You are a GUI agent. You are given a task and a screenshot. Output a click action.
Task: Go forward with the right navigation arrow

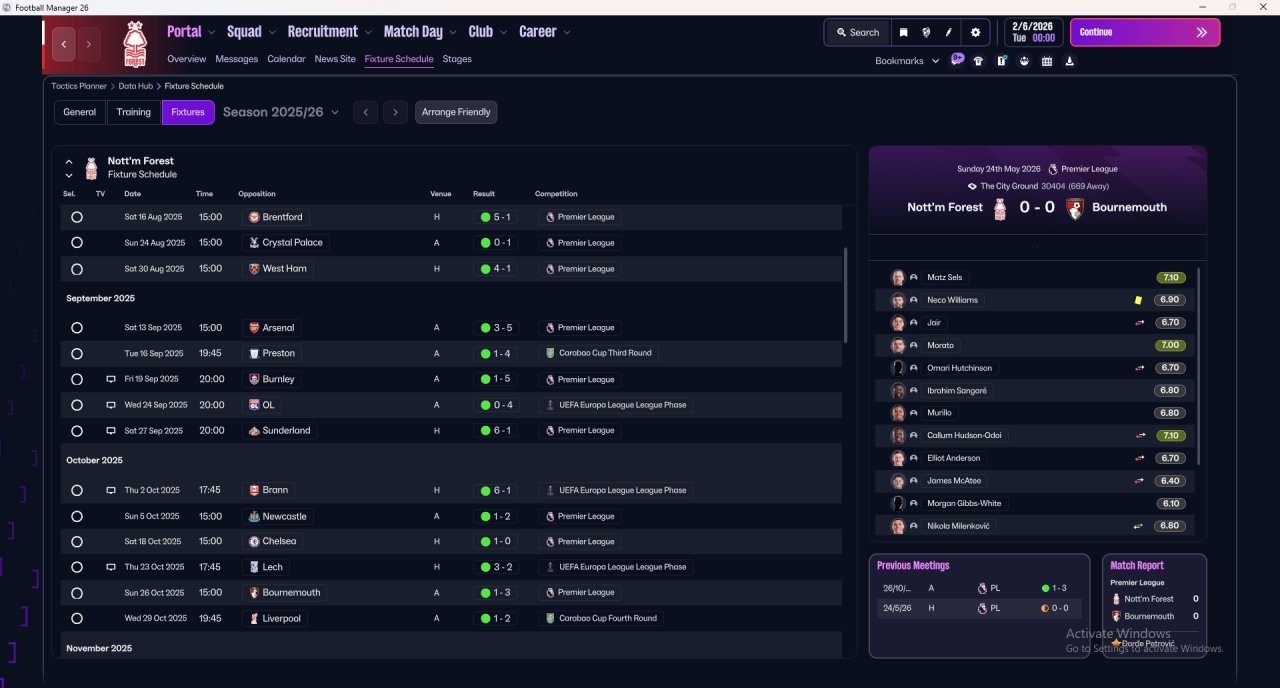(x=89, y=44)
